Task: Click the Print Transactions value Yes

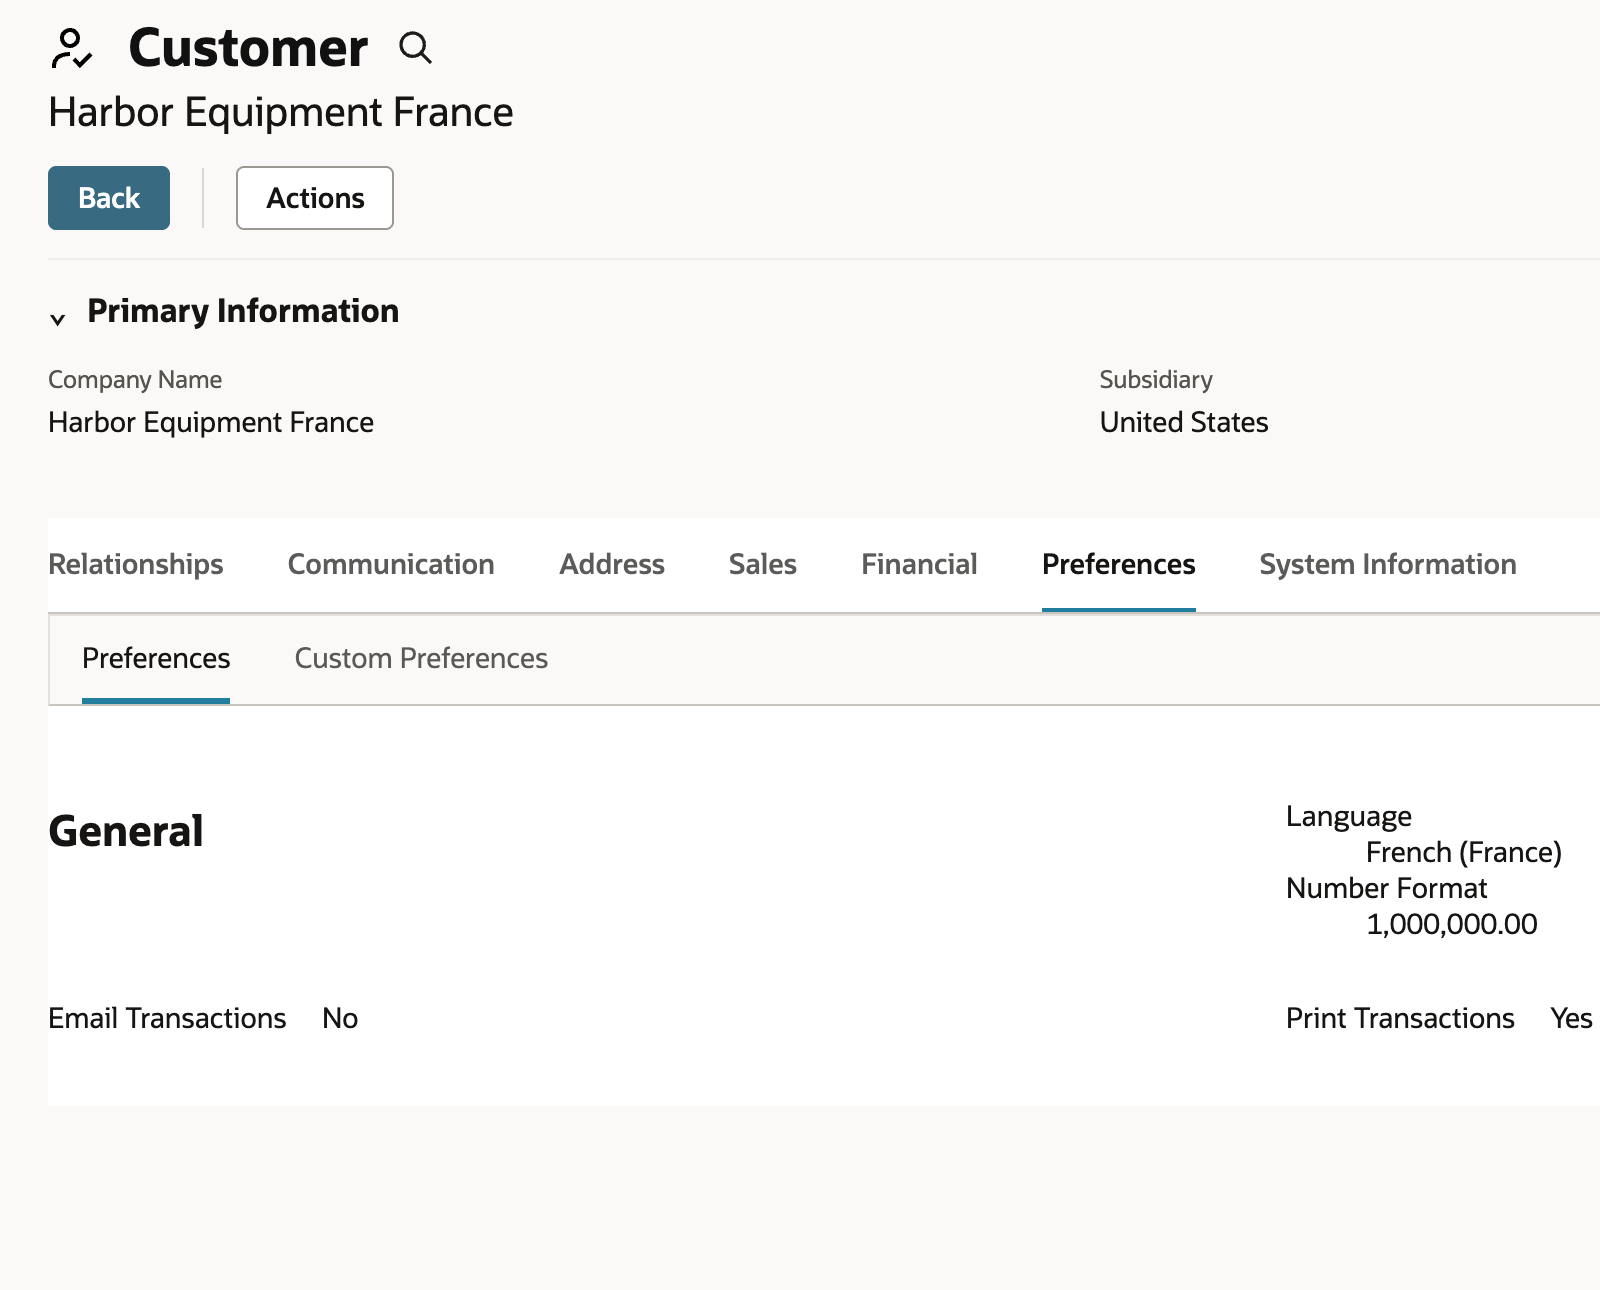Action: click(1571, 1018)
